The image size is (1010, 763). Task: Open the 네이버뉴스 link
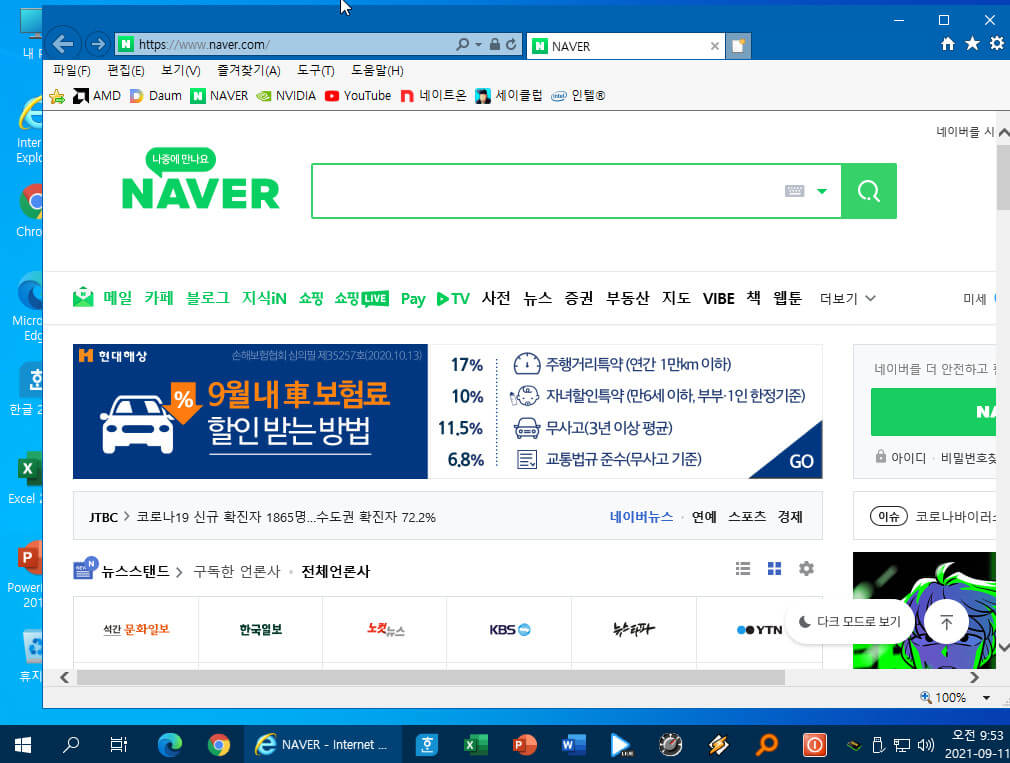641,516
